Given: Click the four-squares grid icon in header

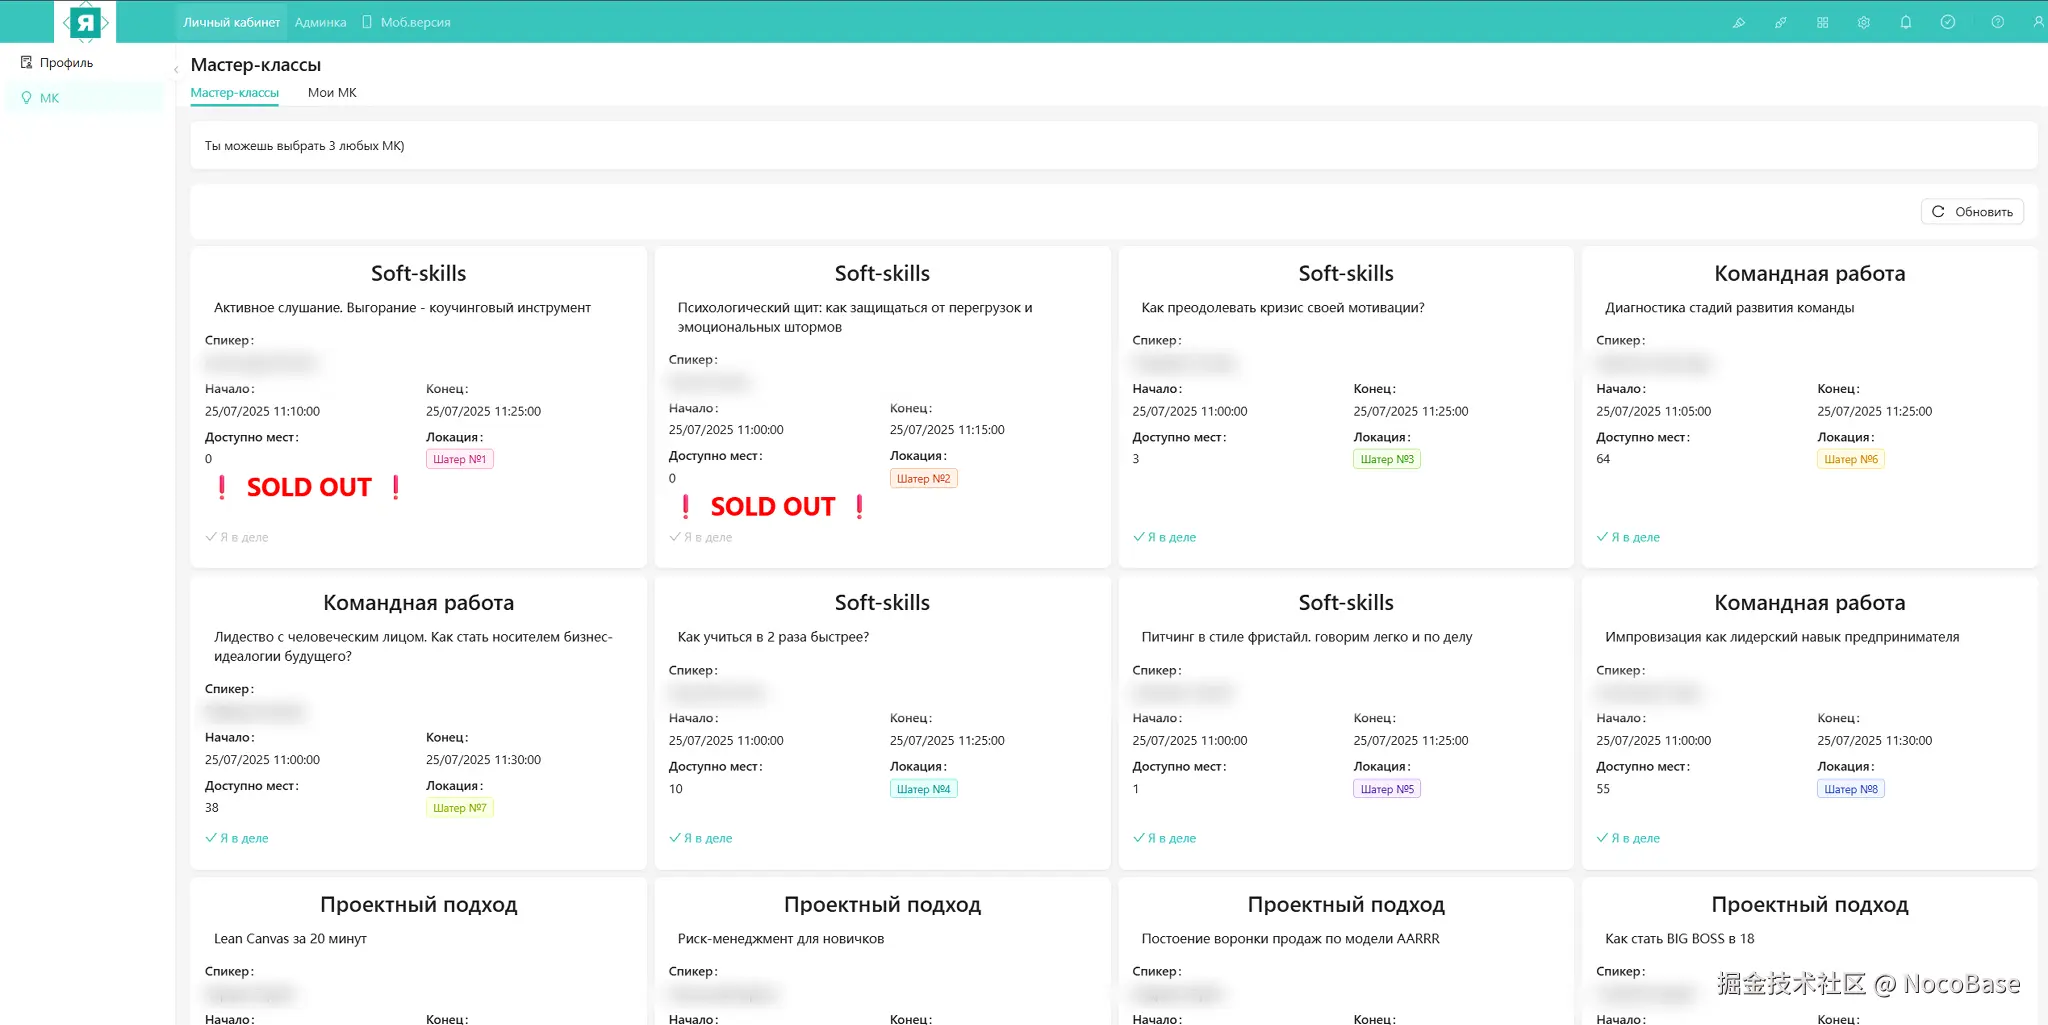Looking at the screenshot, I should coord(1823,22).
